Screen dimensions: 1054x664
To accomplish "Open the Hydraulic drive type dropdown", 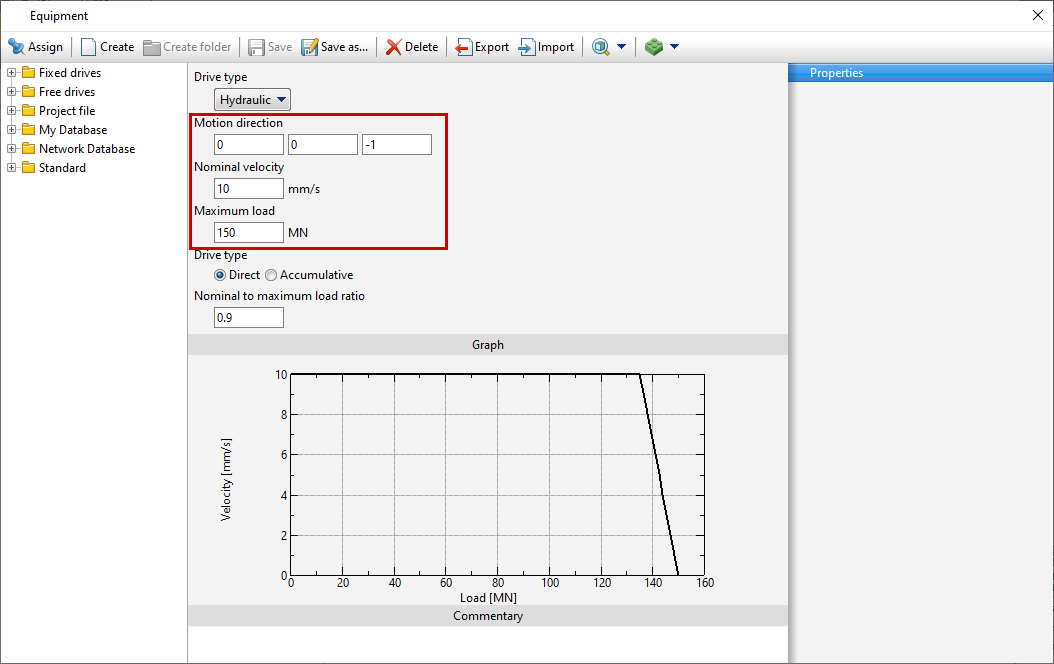I will [253, 99].
